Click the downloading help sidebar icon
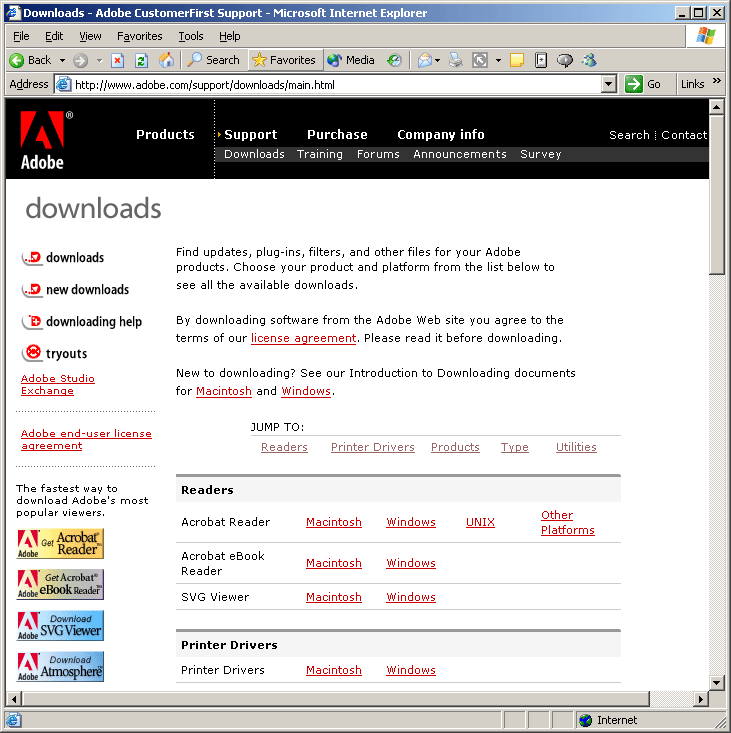Image resolution: width=731 pixels, height=733 pixels. (x=32, y=322)
